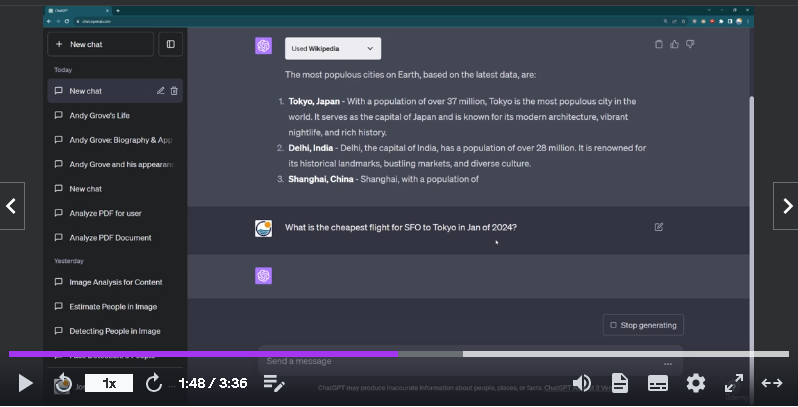The width and height of the screenshot is (798, 407).
Task: Open video player settings gear
Action: coord(696,383)
